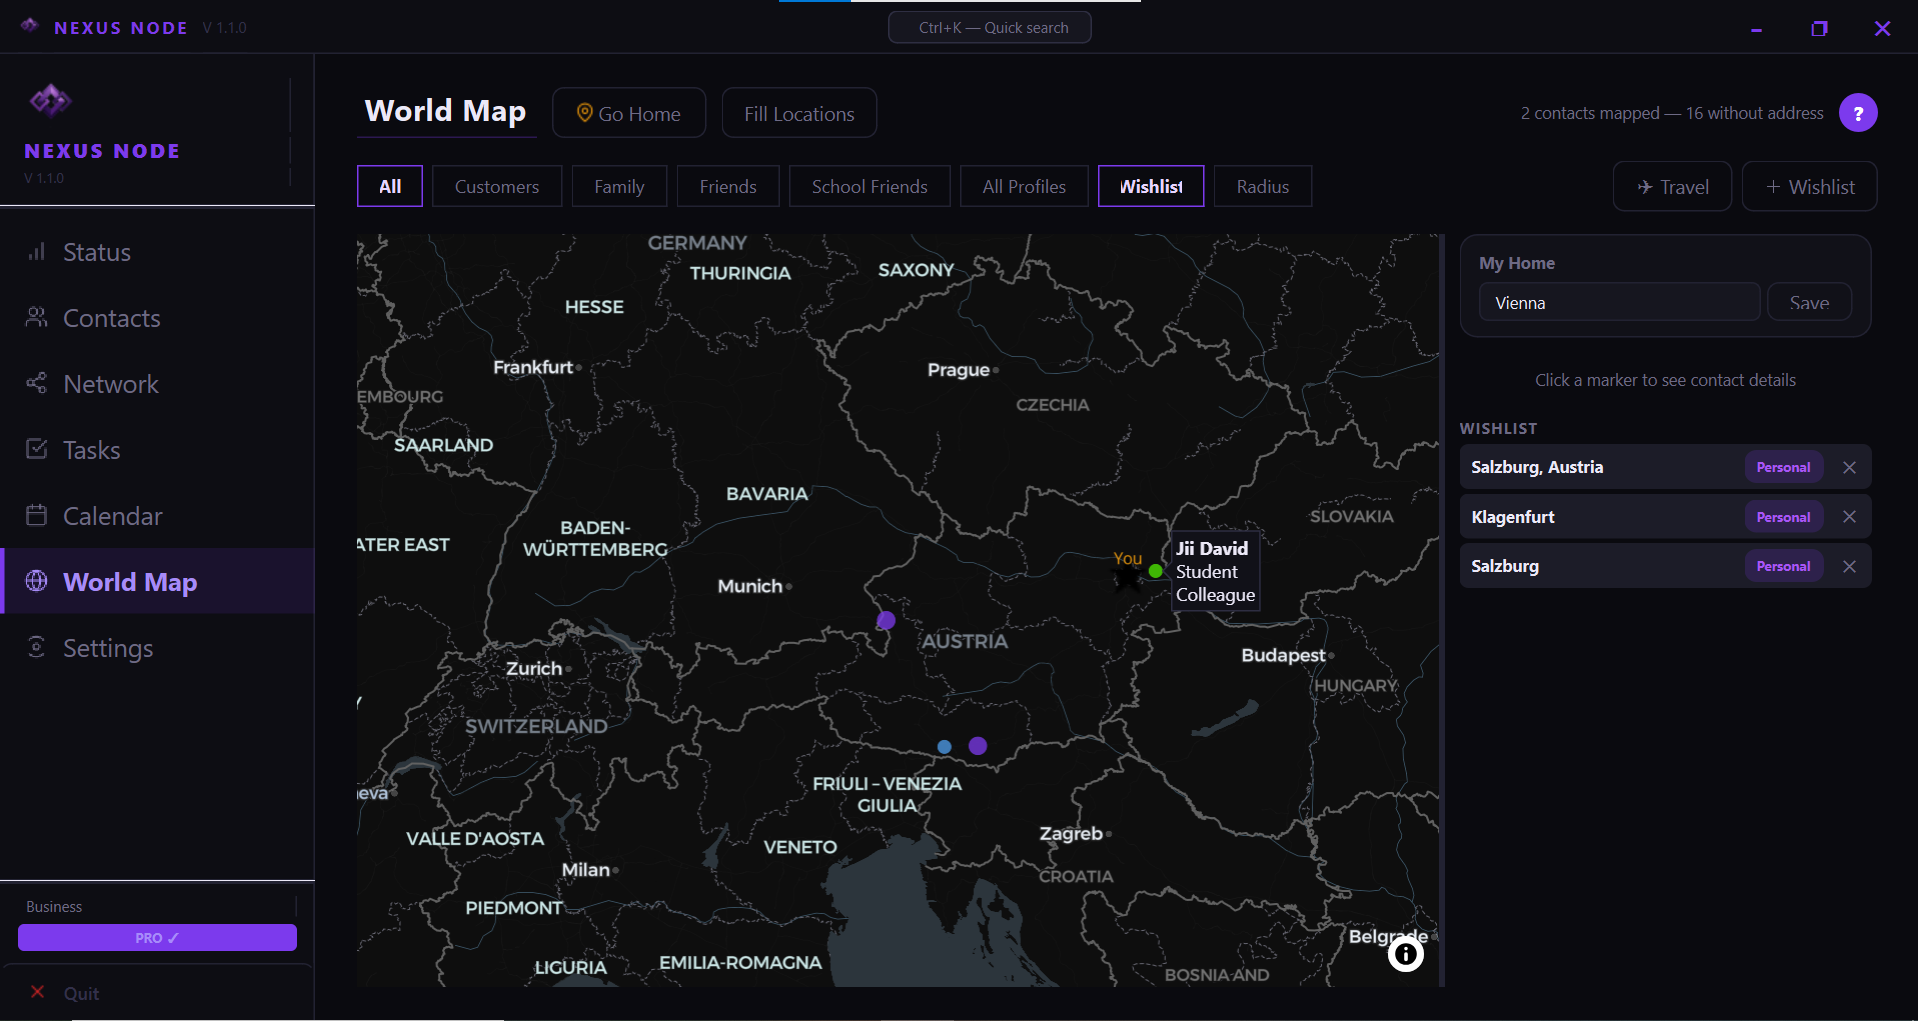Image resolution: width=1918 pixels, height=1021 pixels.
Task: Click the black You home star marker
Action: point(1127,578)
